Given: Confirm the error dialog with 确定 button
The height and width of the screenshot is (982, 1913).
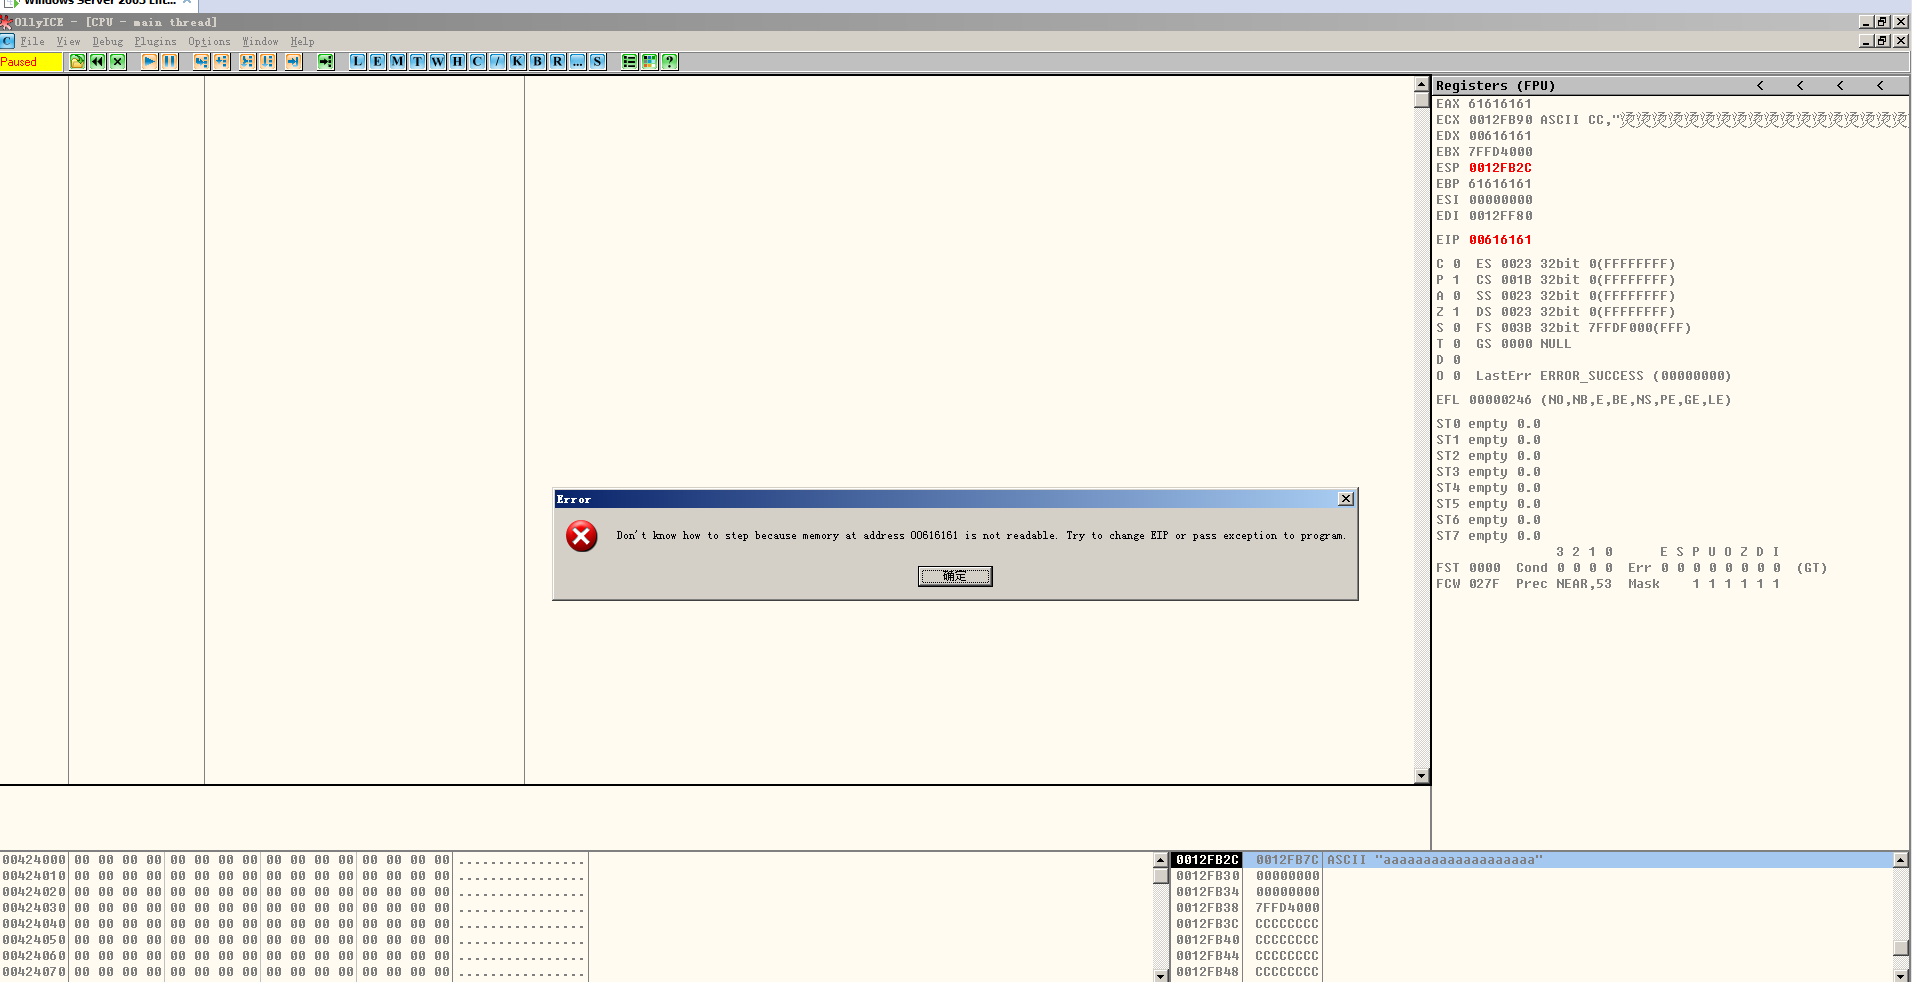Looking at the screenshot, I should (x=955, y=576).
